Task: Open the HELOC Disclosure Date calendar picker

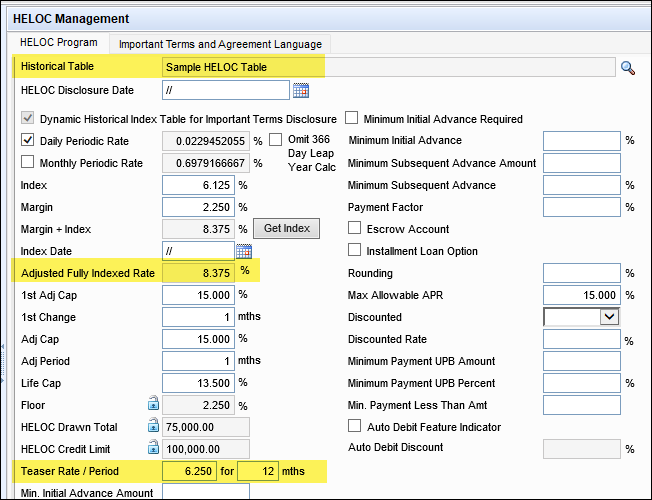Action: tap(301, 90)
